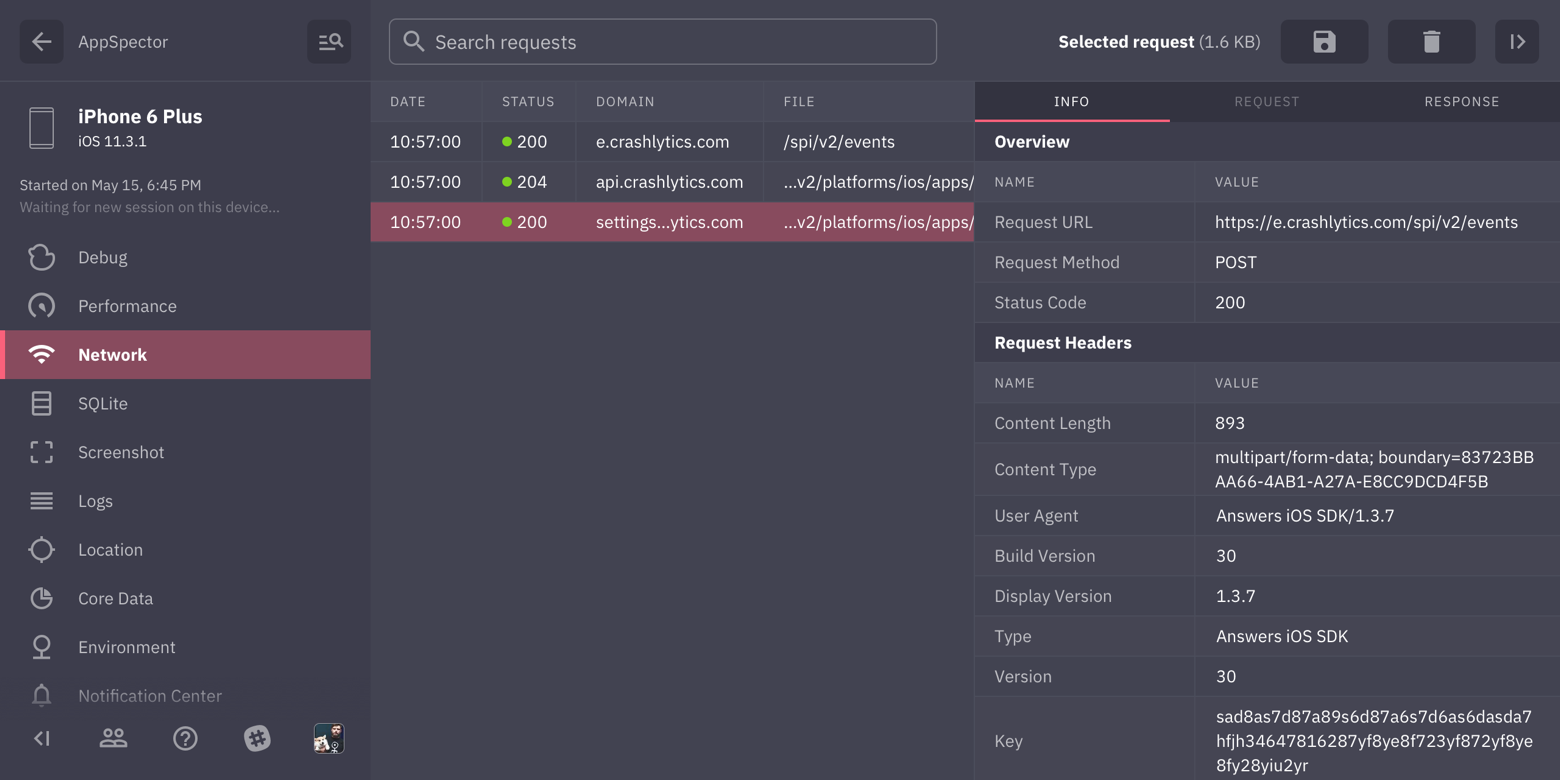Viewport: 1560px width, 780px height.
Task: Delete the selected request with trash icon
Action: pos(1431,42)
